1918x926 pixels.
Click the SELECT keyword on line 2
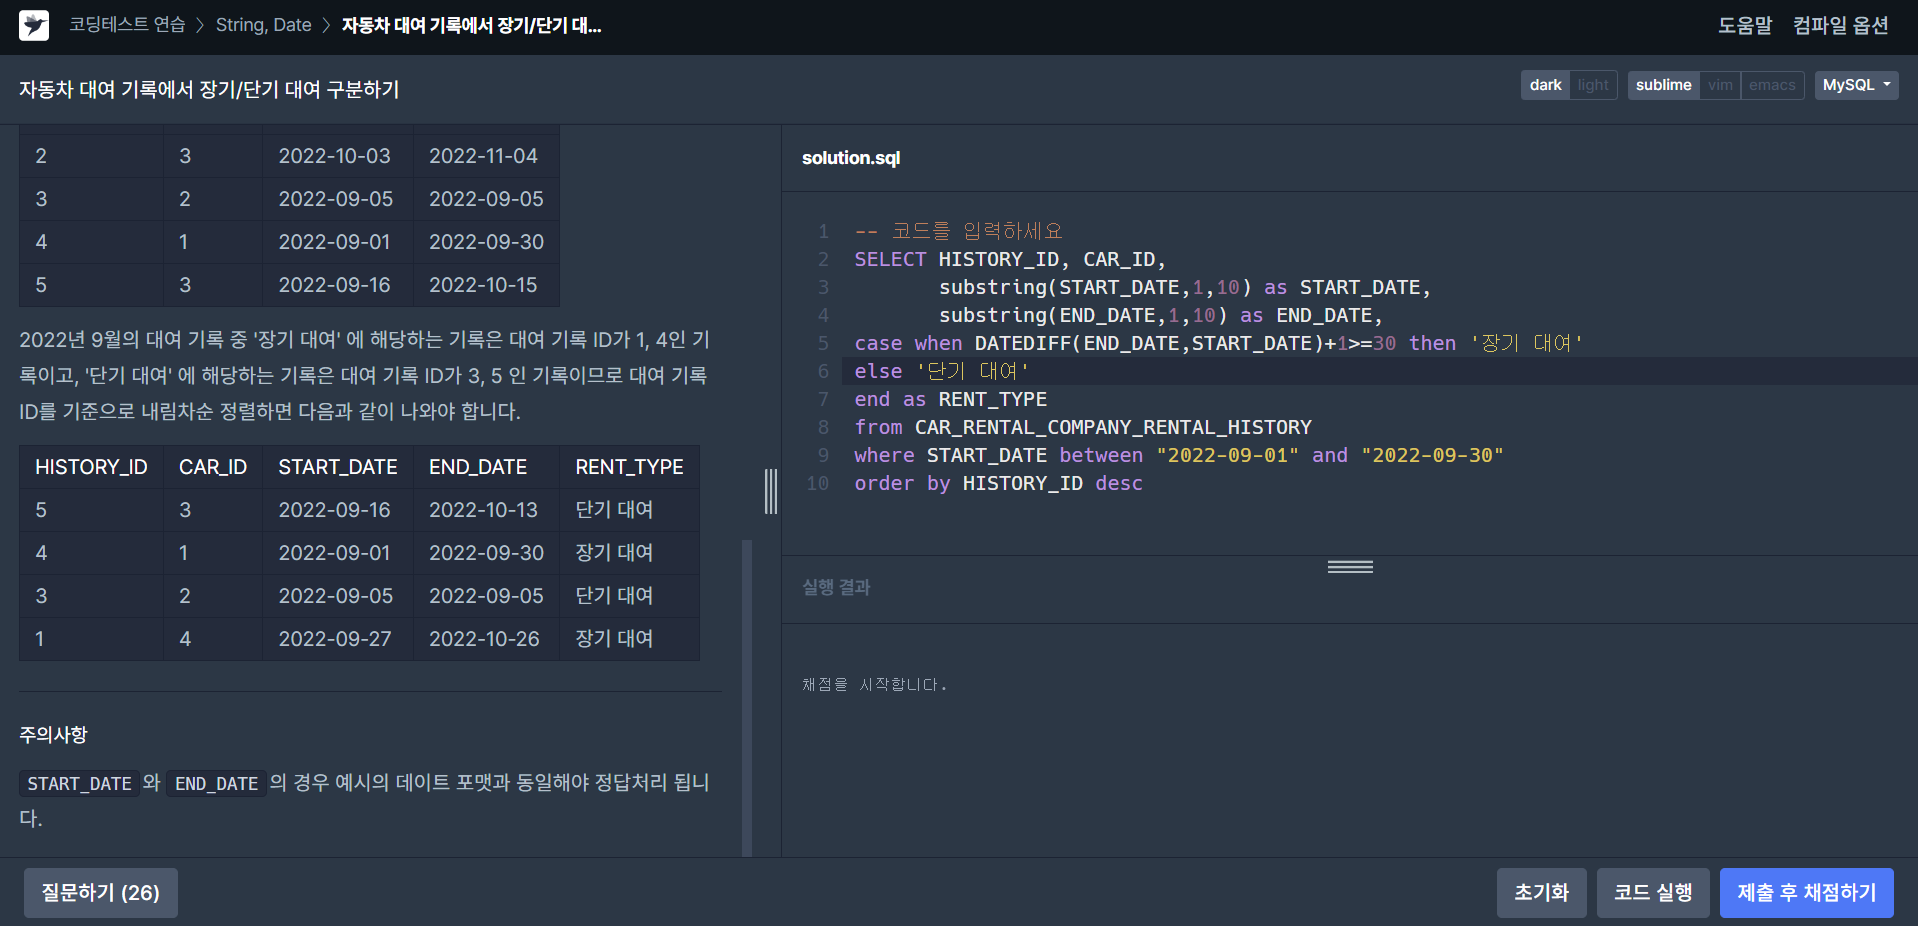pyautogui.click(x=890, y=259)
